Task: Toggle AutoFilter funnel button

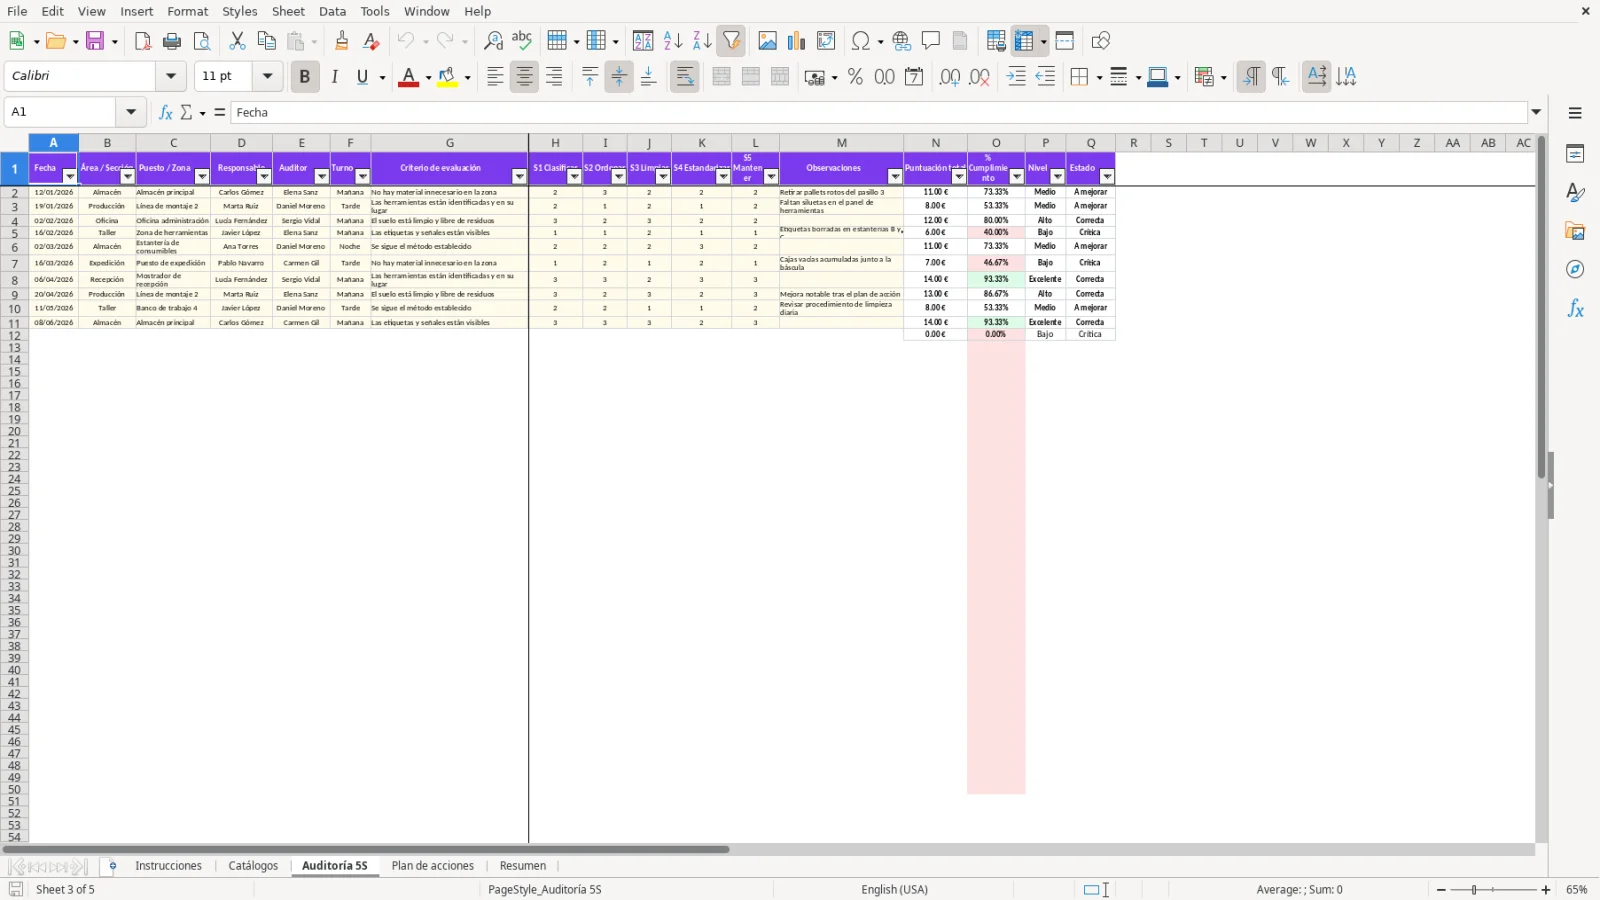Action: (x=732, y=41)
